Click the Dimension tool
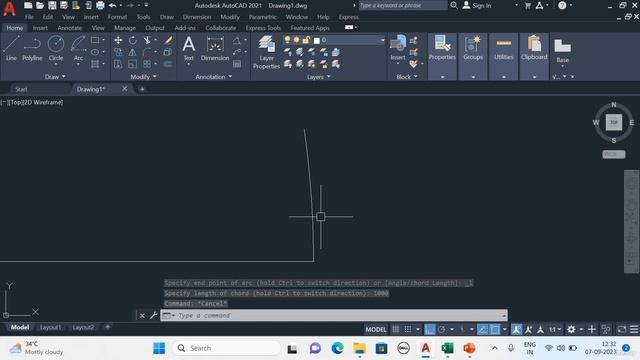This screenshot has width=640, height=360. tap(215, 48)
